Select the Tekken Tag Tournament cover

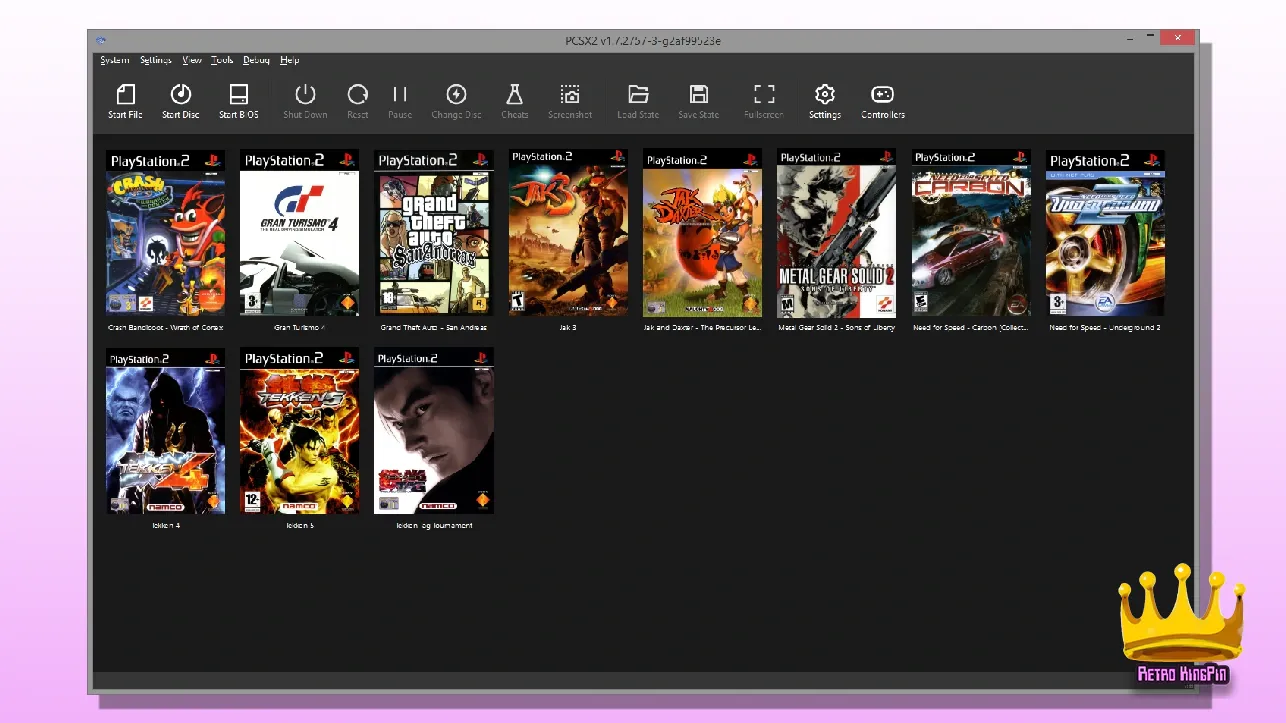434,431
